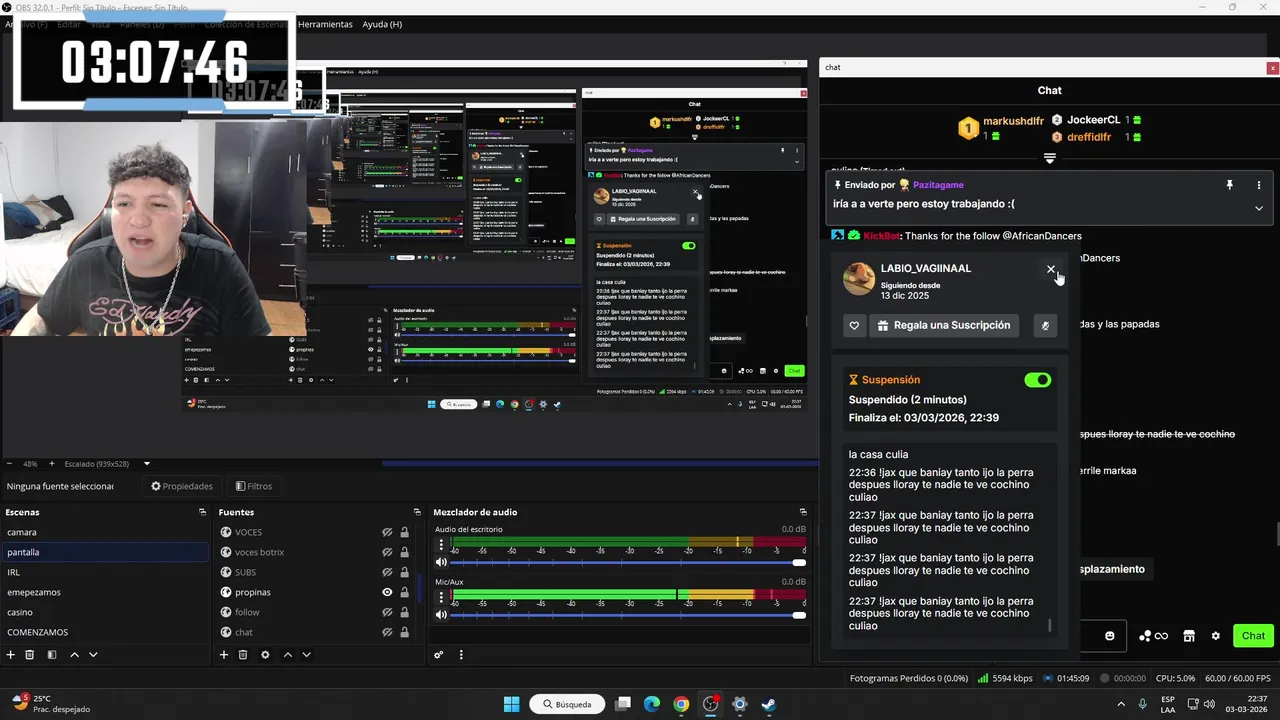Screen dimensions: 1280x720
Task: Select camara scene
Action: tap(104, 532)
